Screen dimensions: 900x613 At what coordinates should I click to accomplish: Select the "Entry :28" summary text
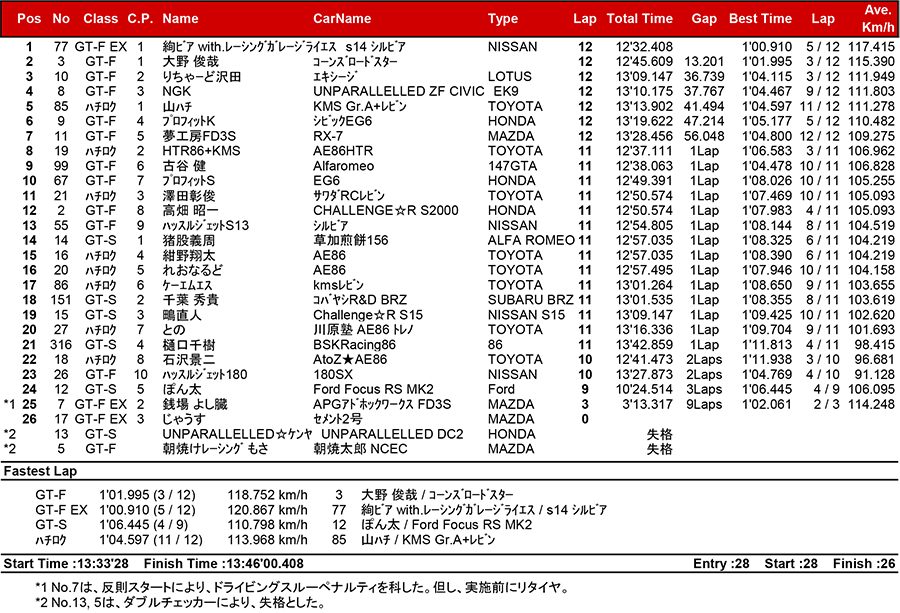(x=721, y=564)
